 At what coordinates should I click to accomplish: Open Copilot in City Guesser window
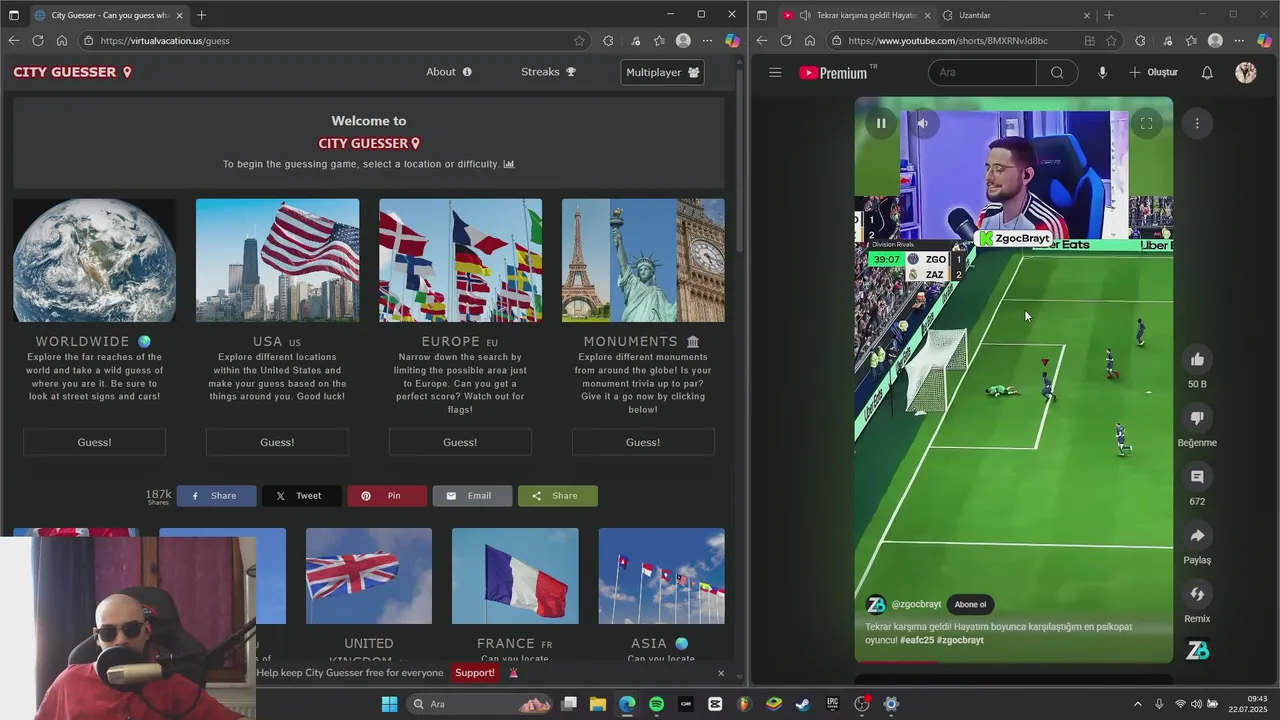click(732, 41)
